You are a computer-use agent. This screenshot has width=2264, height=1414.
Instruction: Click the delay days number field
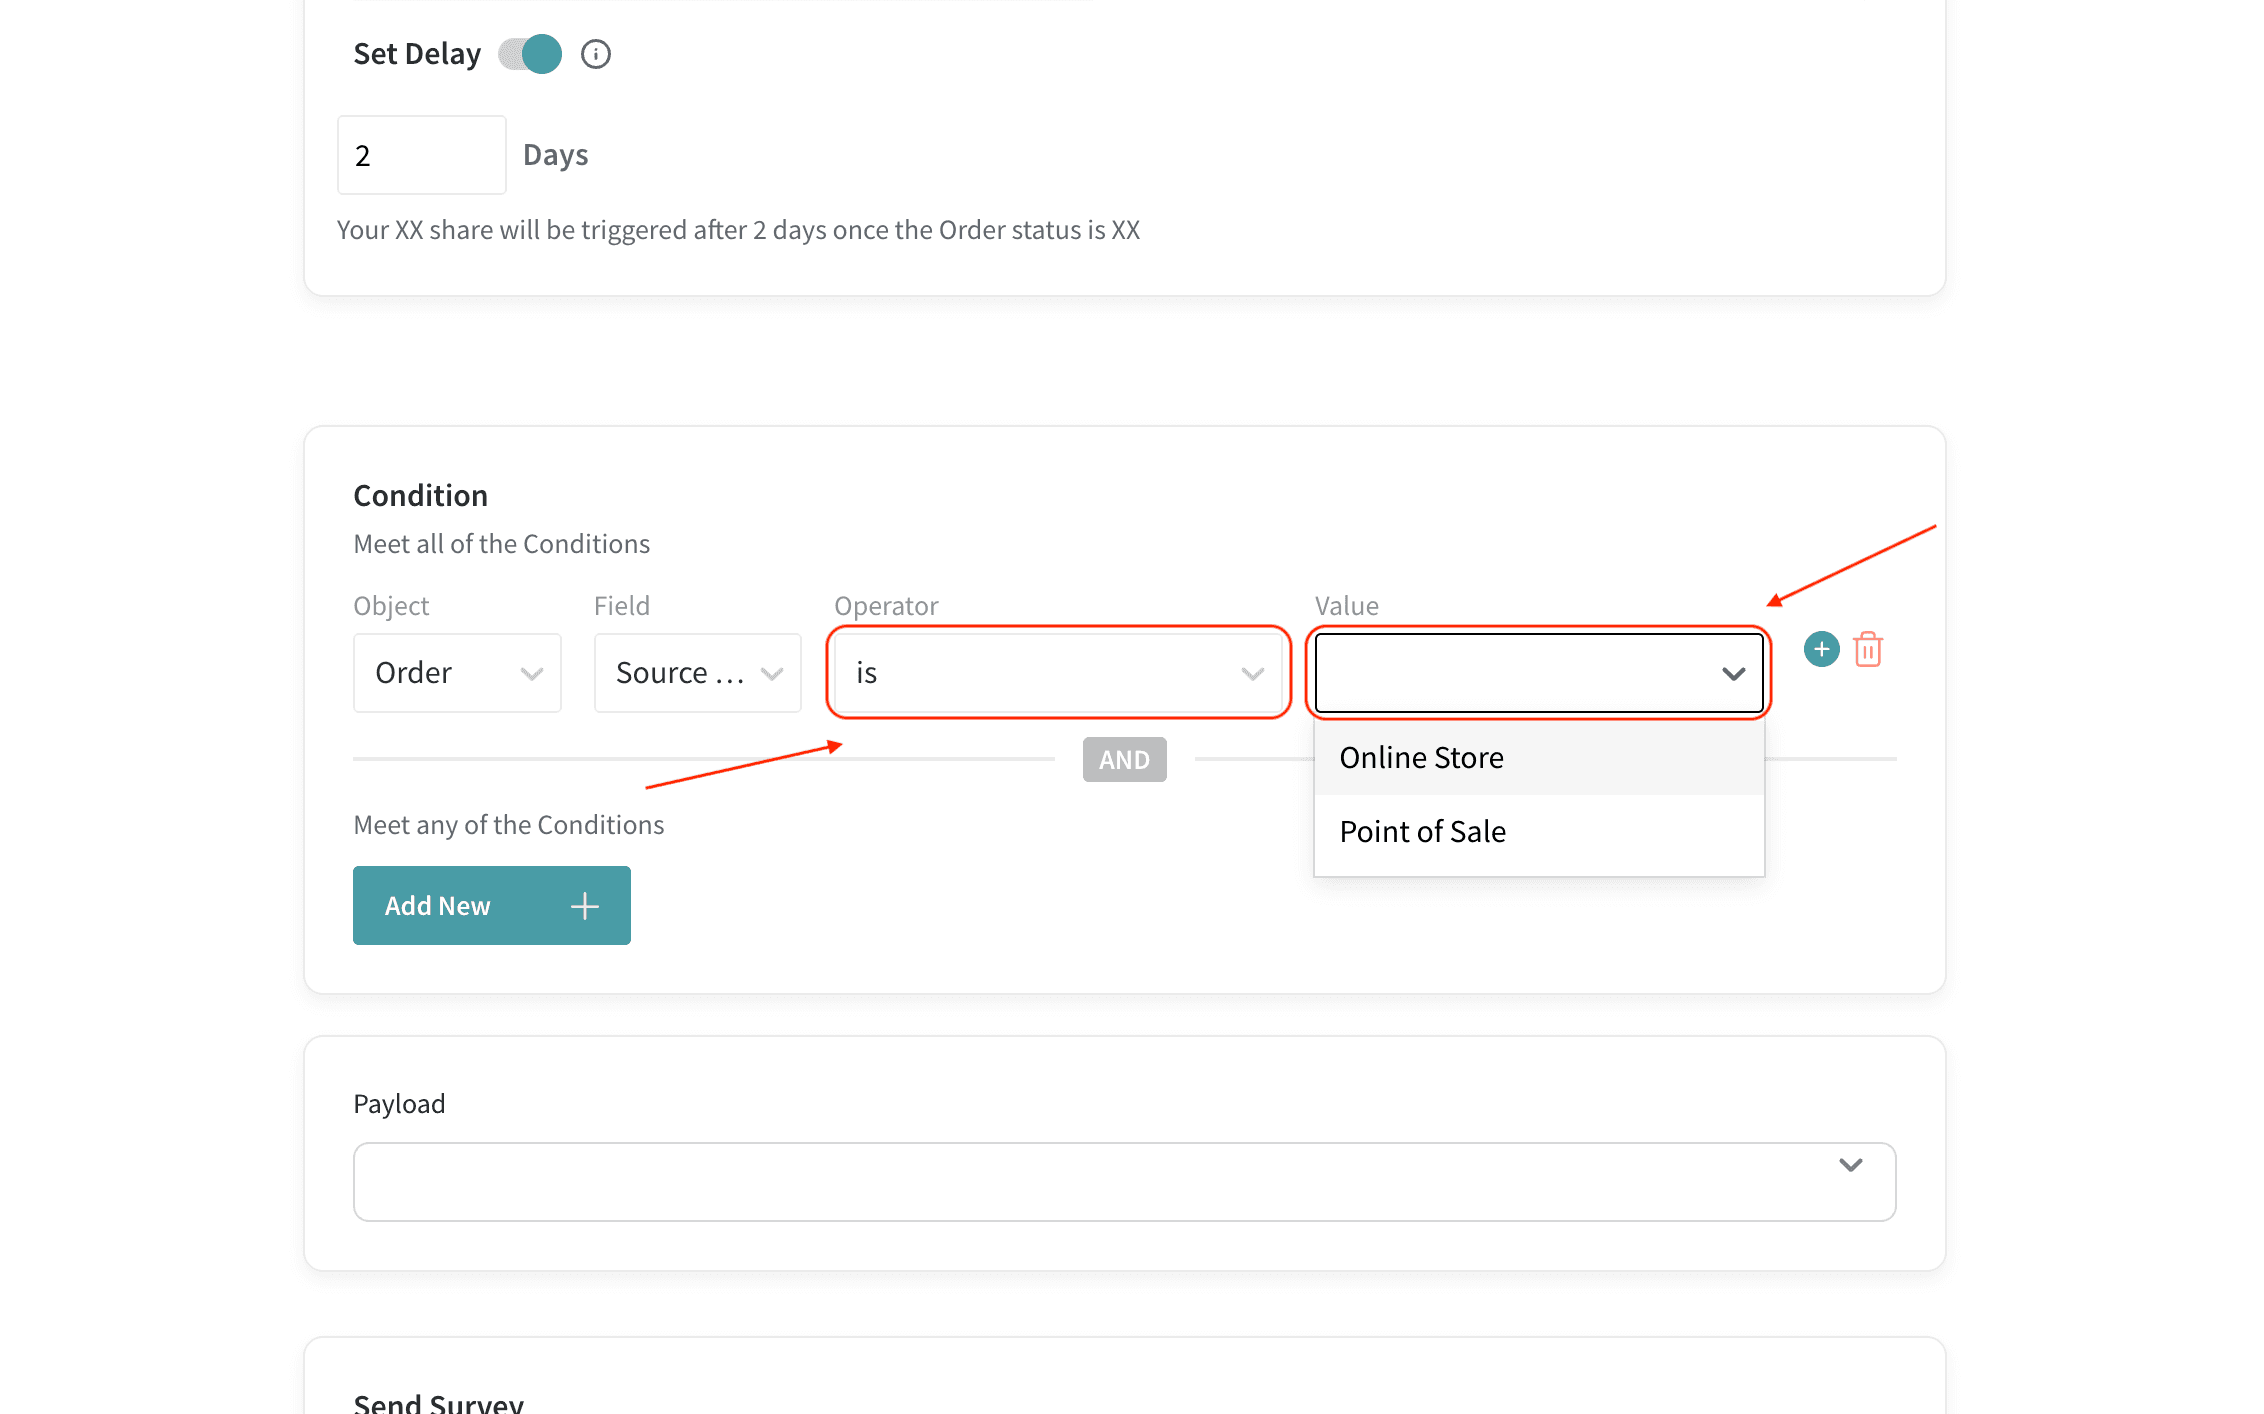click(x=421, y=155)
